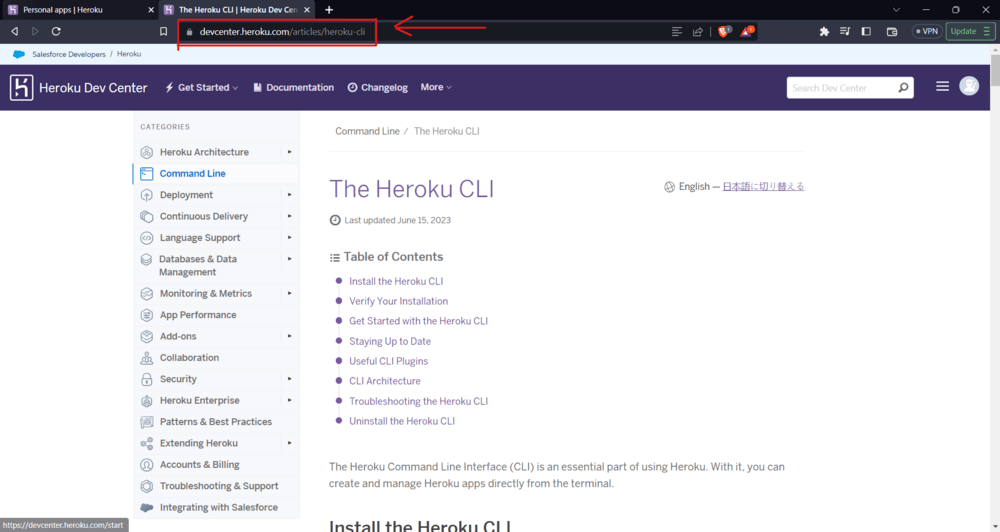Switch language with the Japanese link
Viewport: 1000px width, 532px height.
click(763, 186)
